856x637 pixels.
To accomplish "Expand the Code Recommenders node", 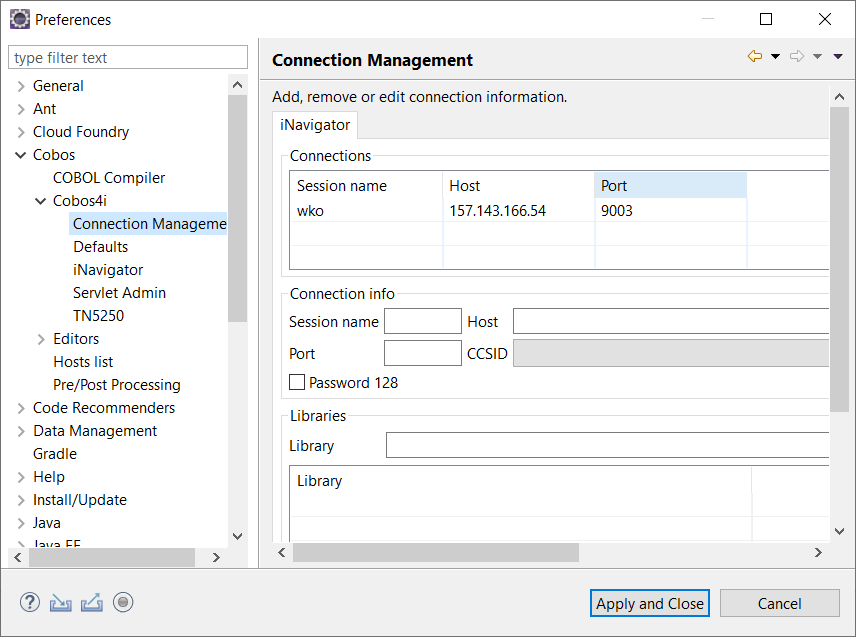I will (21, 408).
